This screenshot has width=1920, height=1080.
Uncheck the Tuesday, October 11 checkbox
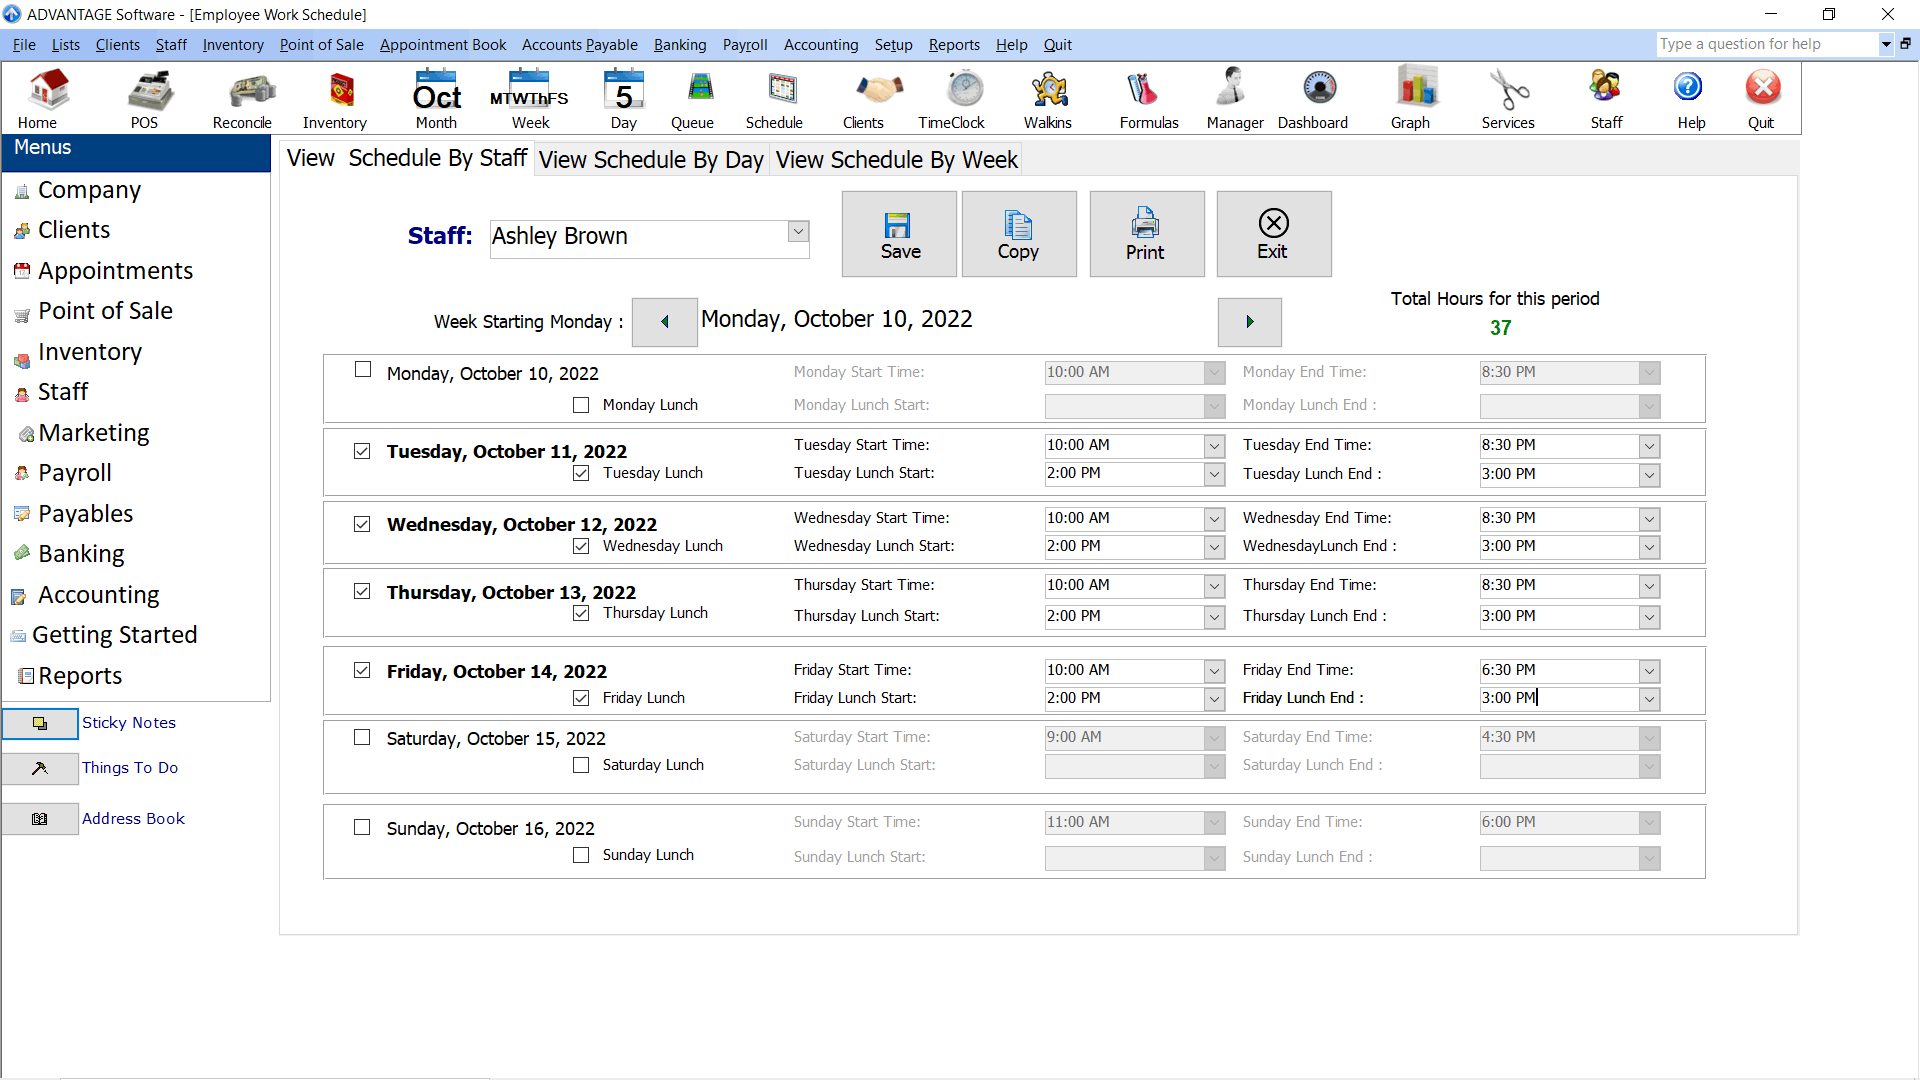point(362,451)
